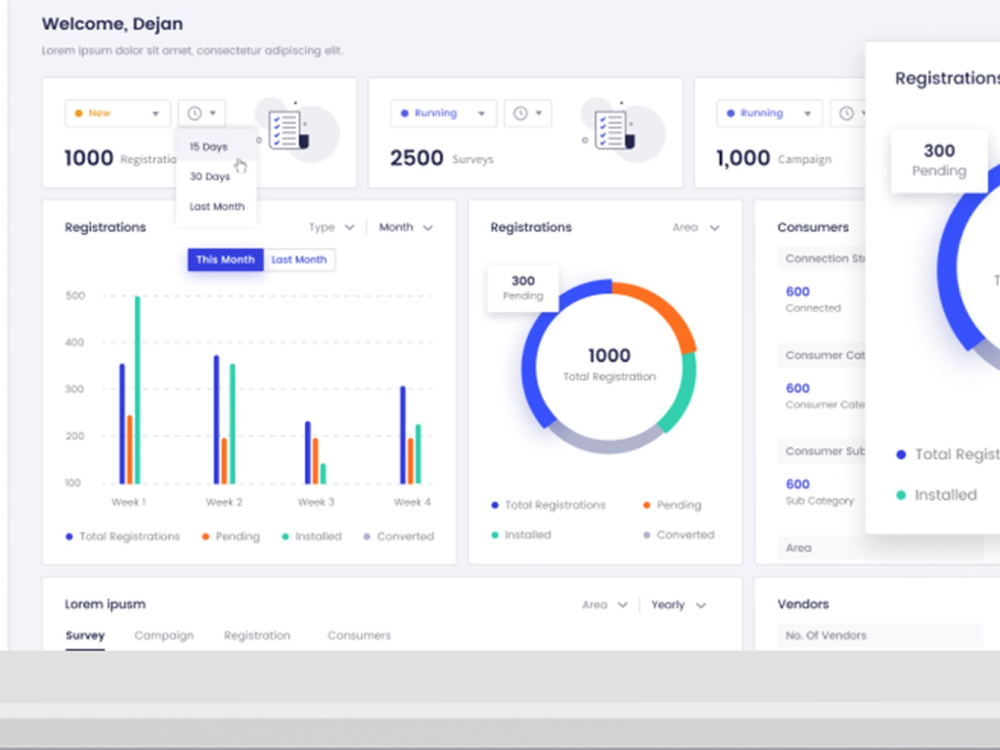Viewport: 1000px width, 750px height.
Task: Click the 300 Pending tooltip on donut chart
Action: click(523, 288)
